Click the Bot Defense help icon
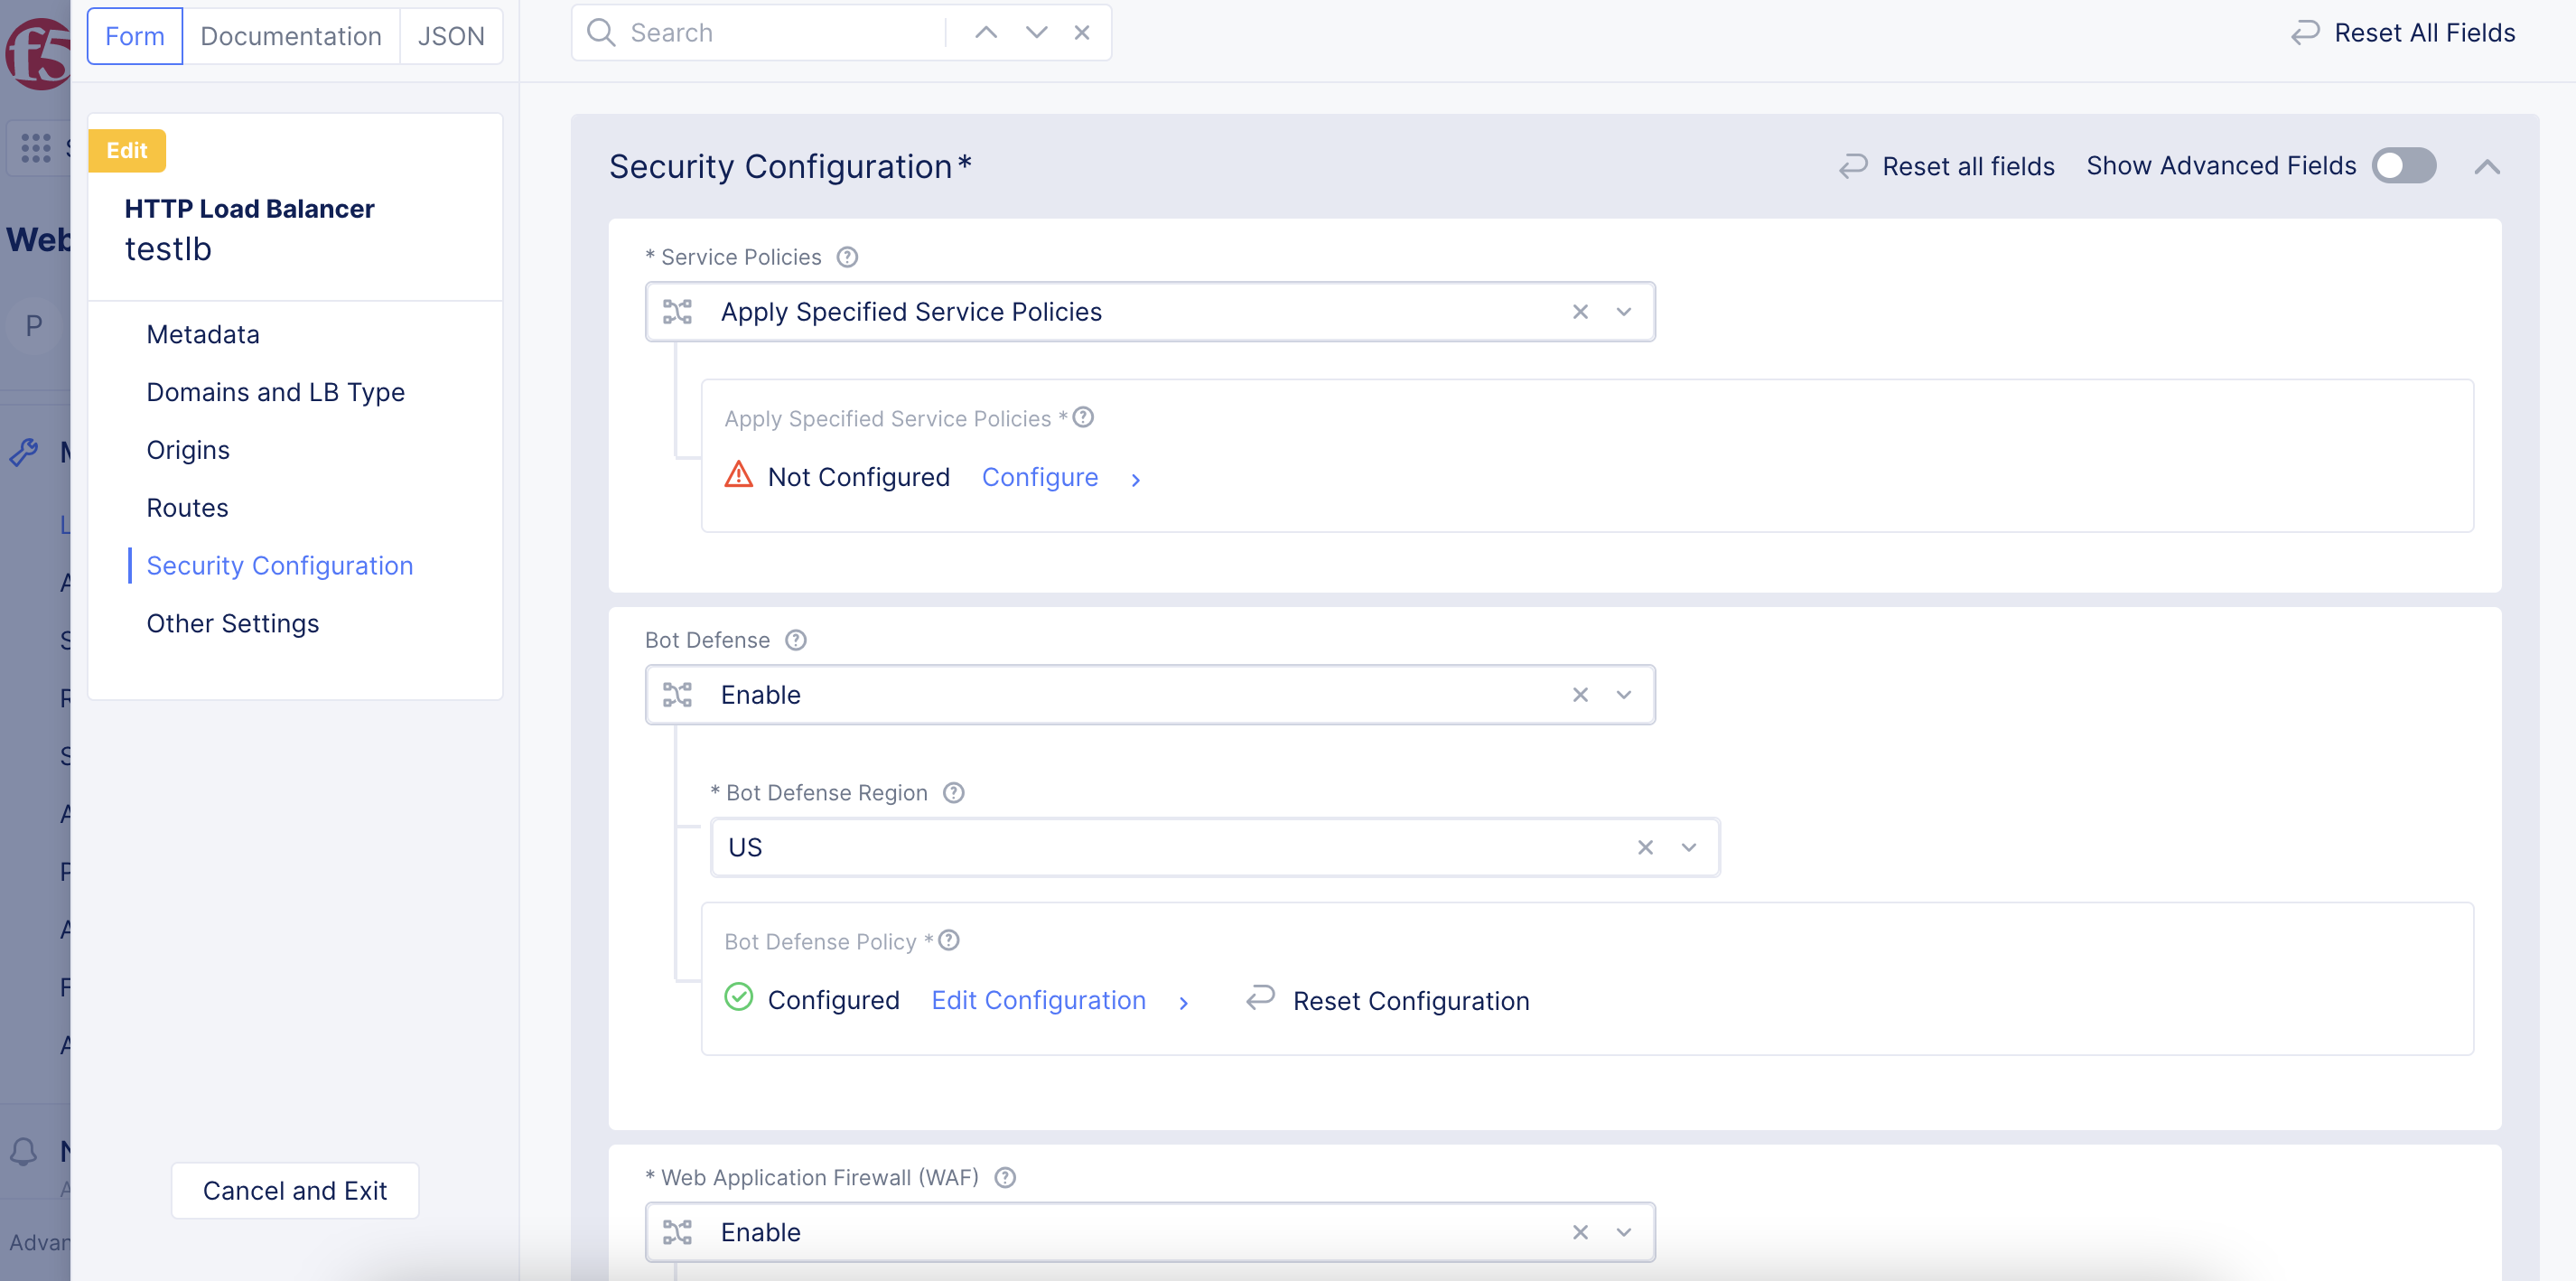2576x1281 pixels. pos(796,640)
